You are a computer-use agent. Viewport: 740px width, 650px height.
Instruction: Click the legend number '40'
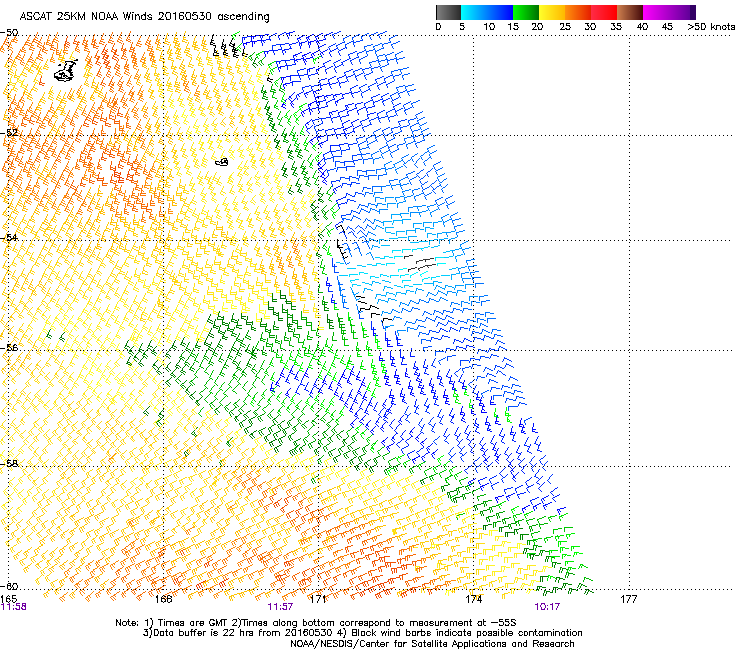point(642,27)
